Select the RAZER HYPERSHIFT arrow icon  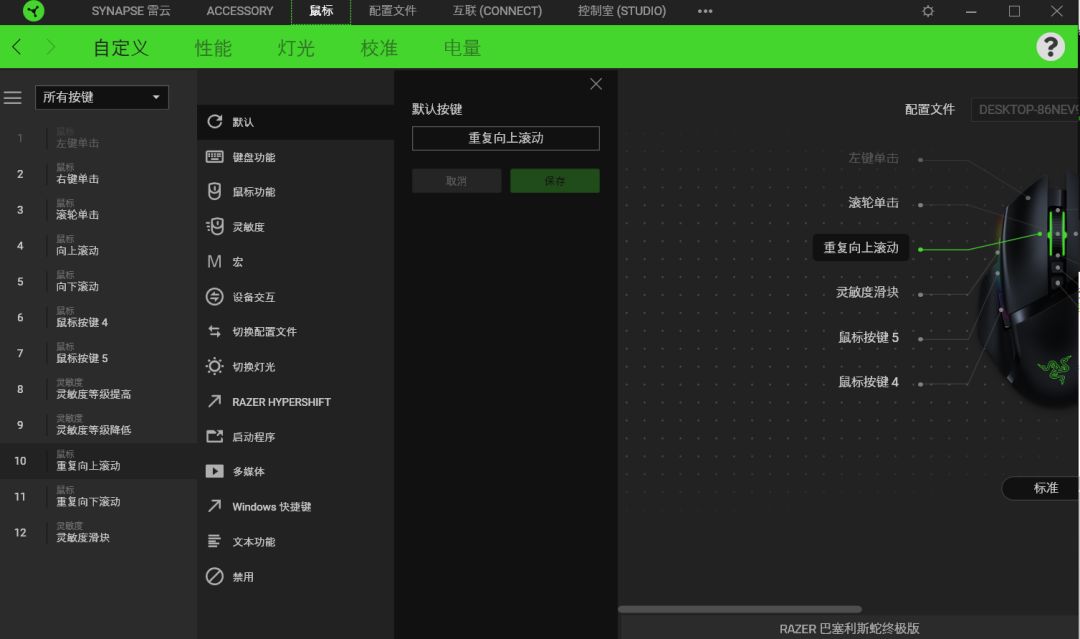click(214, 401)
